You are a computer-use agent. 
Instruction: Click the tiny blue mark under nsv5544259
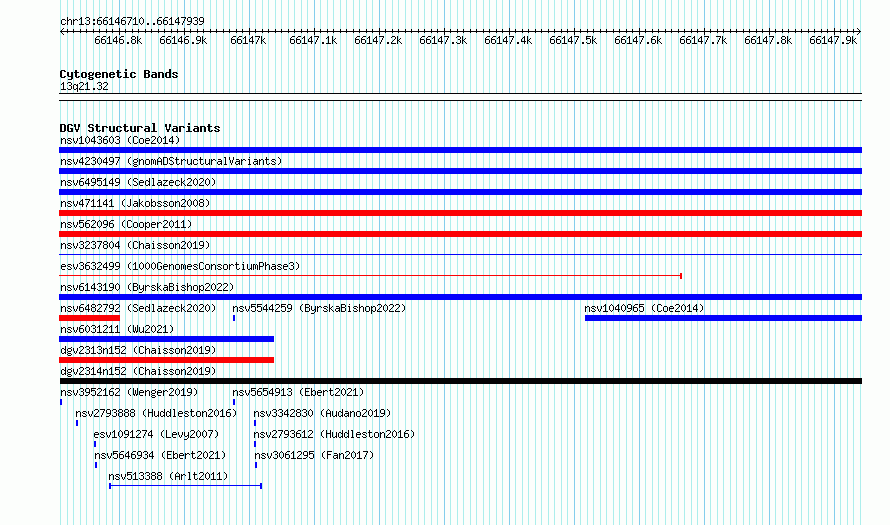pos(234,318)
